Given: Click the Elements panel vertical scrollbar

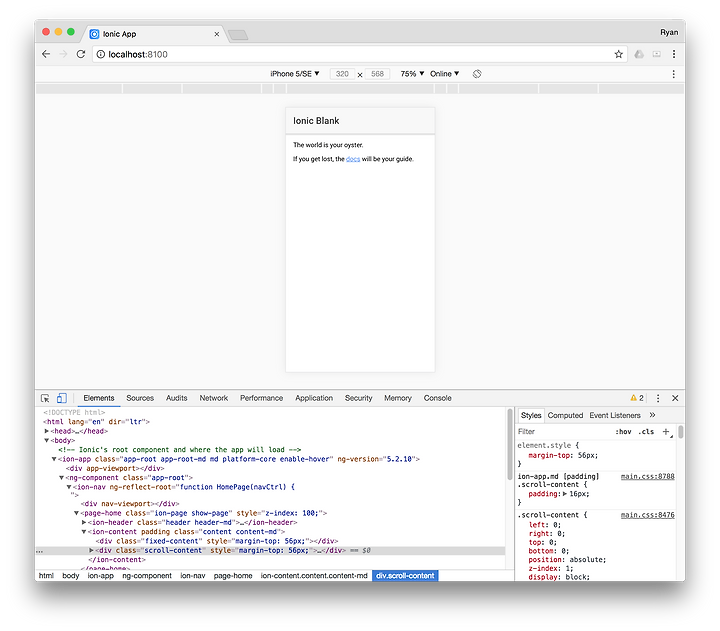Looking at the screenshot, I should 510,444.
